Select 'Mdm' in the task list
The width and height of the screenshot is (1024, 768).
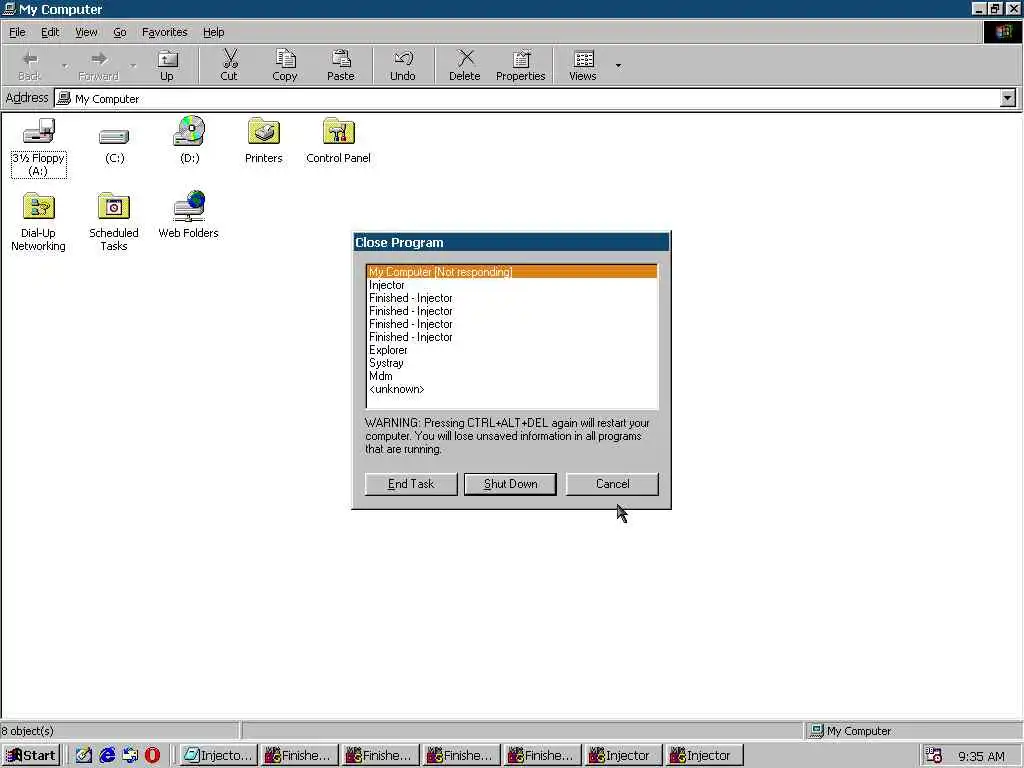(x=512, y=376)
